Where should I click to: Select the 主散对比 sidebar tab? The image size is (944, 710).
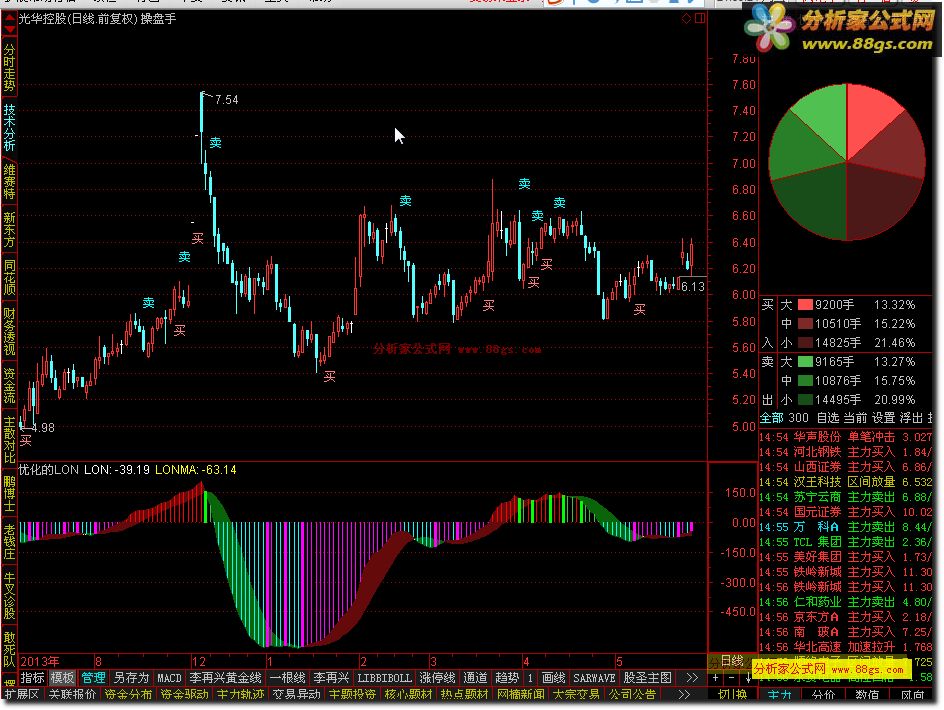pyautogui.click(x=9, y=440)
